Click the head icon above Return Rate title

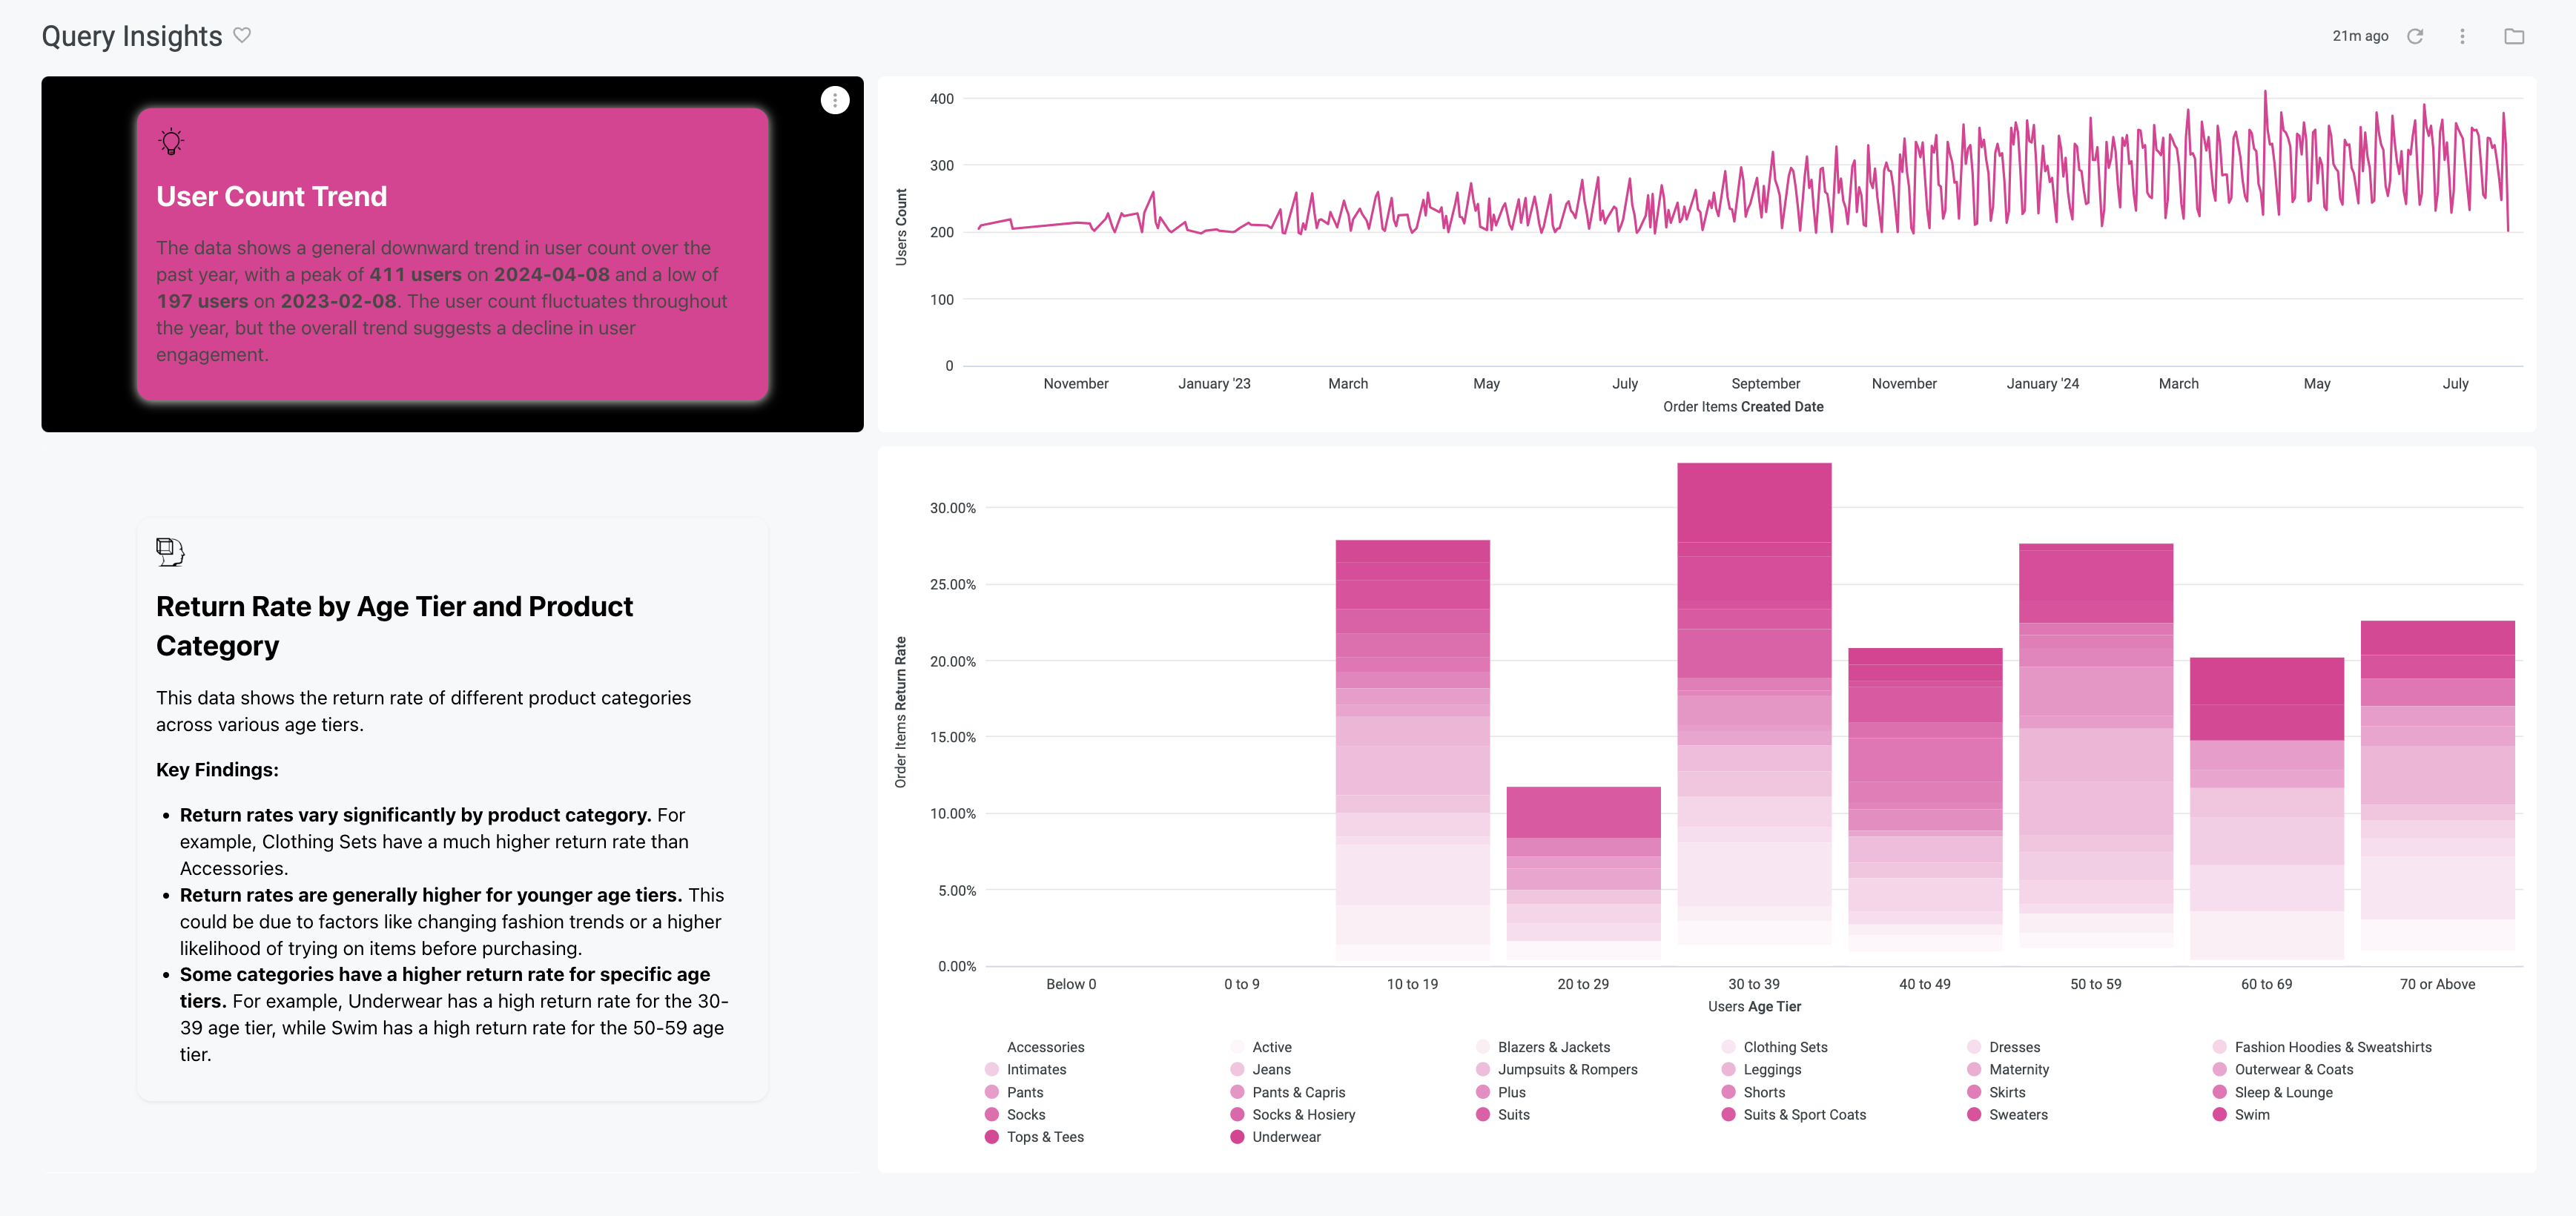(170, 551)
